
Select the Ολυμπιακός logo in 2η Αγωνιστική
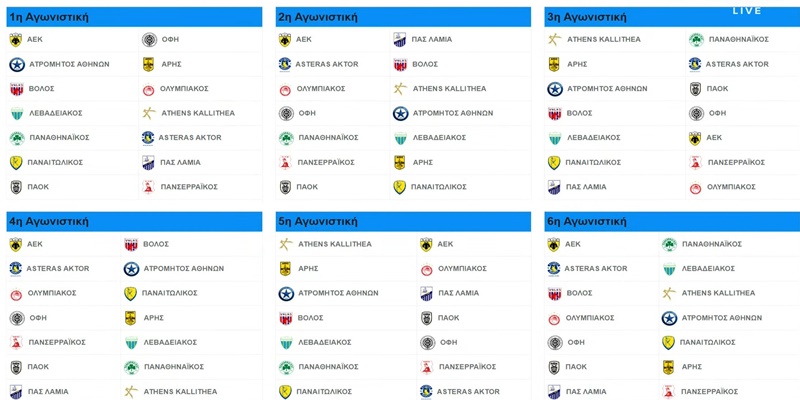tap(285, 89)
